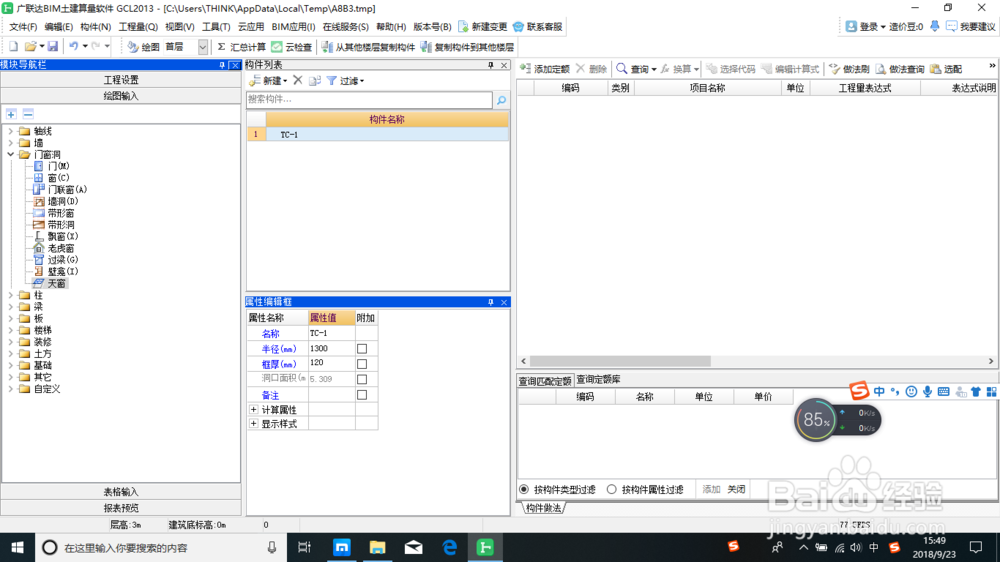Select 飘窗(X) item in tree
This screenshot has width=1000, height=562.
(56, 236)
